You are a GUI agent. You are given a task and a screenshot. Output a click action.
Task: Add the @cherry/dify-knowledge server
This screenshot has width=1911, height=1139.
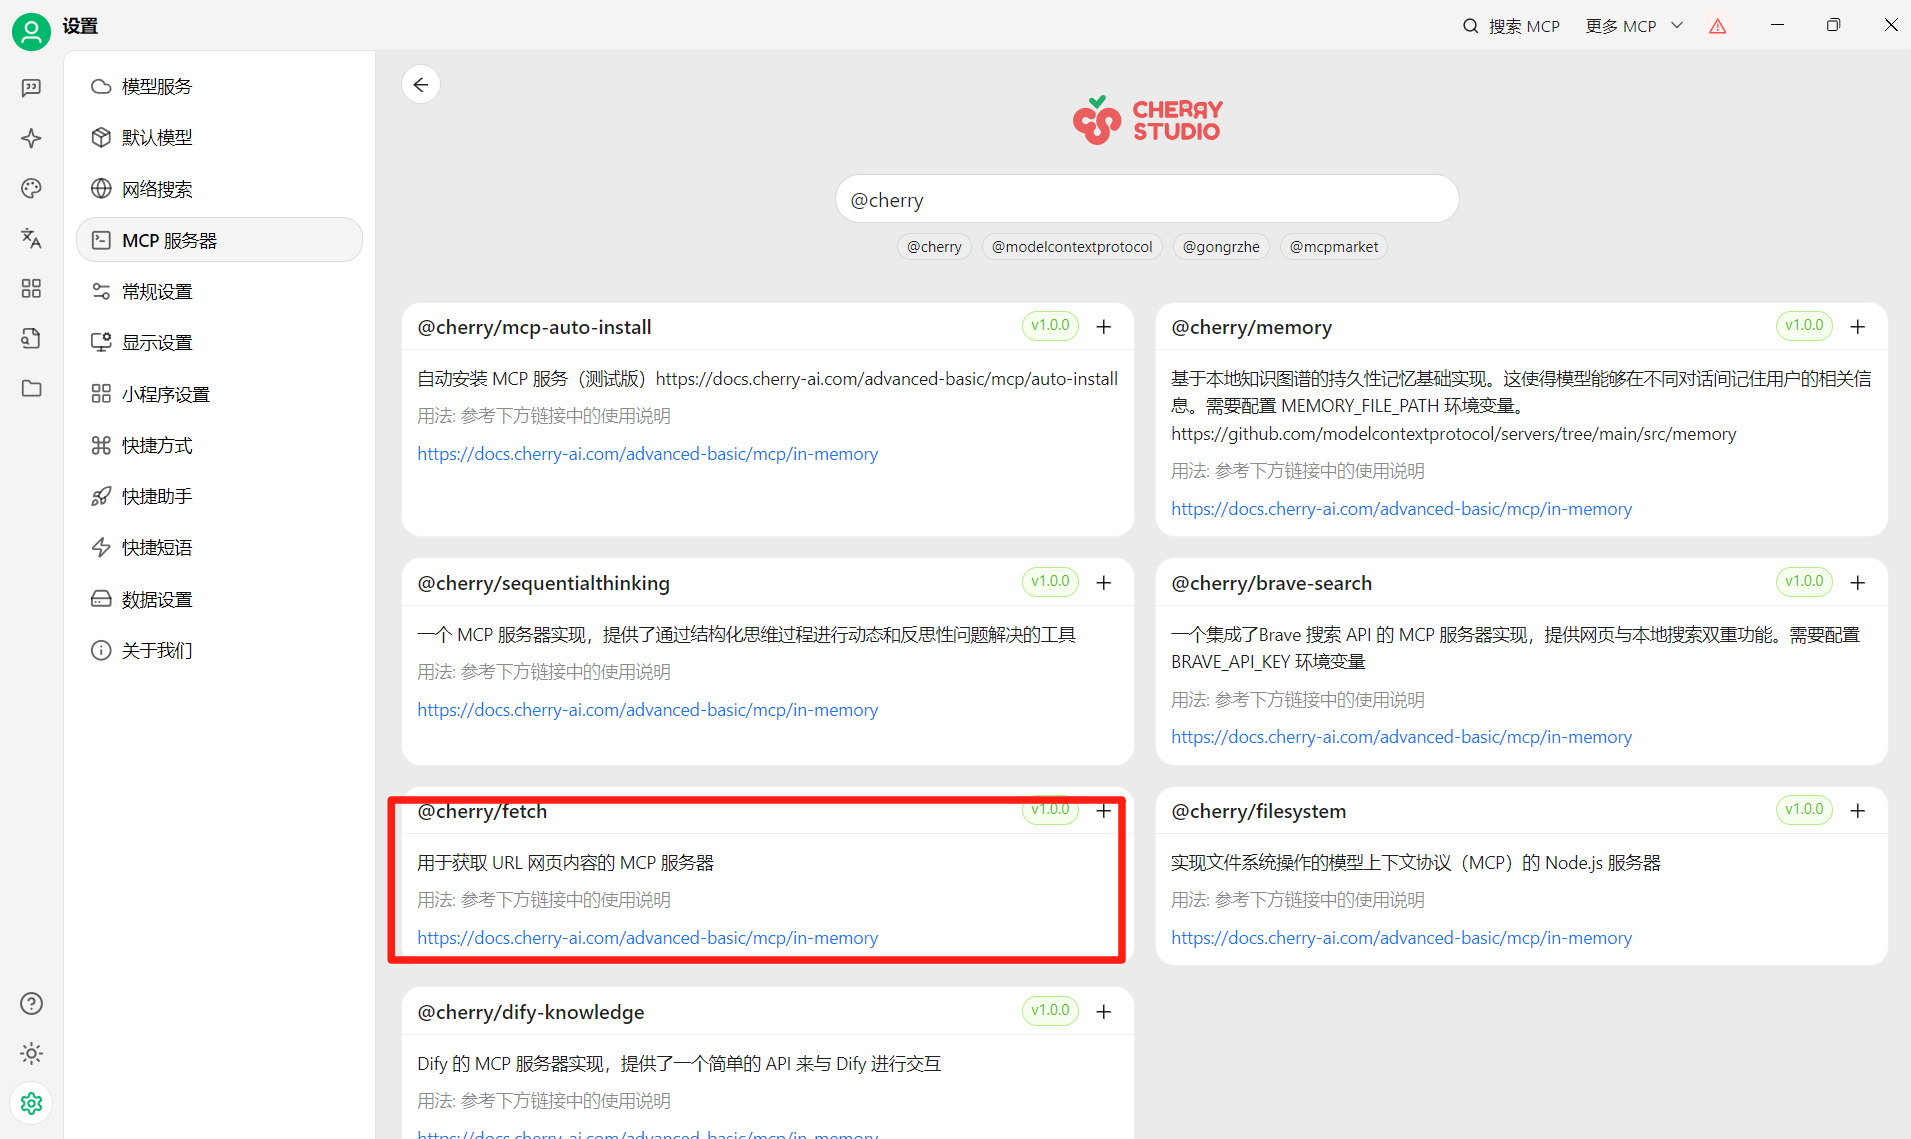[x=1104, y=1012]
